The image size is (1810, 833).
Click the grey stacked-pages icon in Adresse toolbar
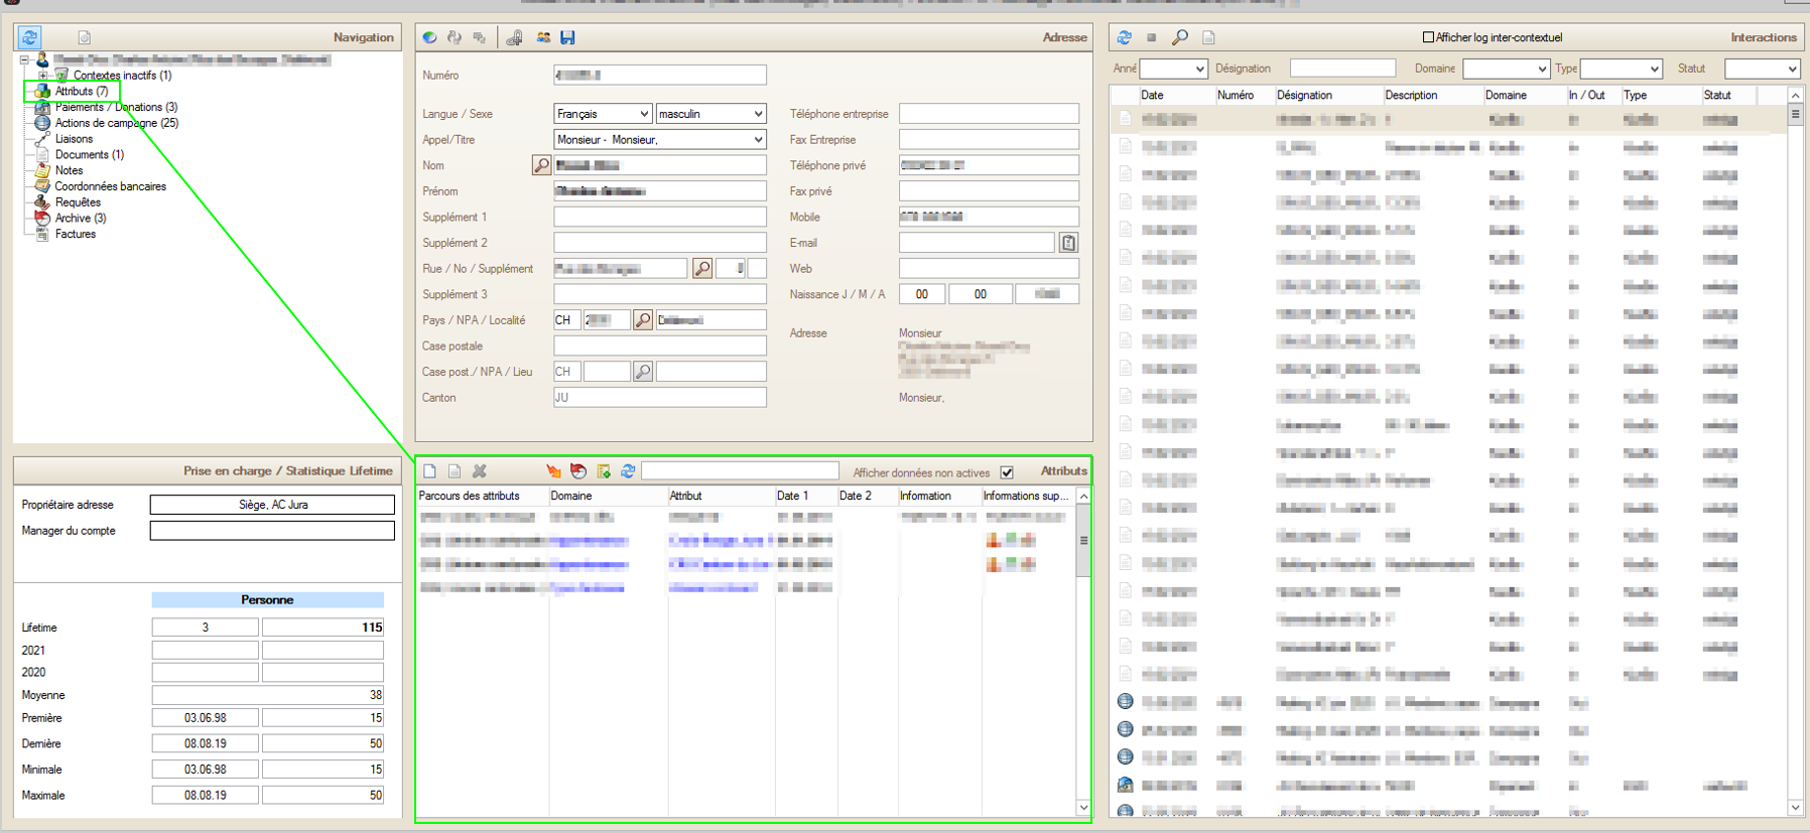(480, 37)
